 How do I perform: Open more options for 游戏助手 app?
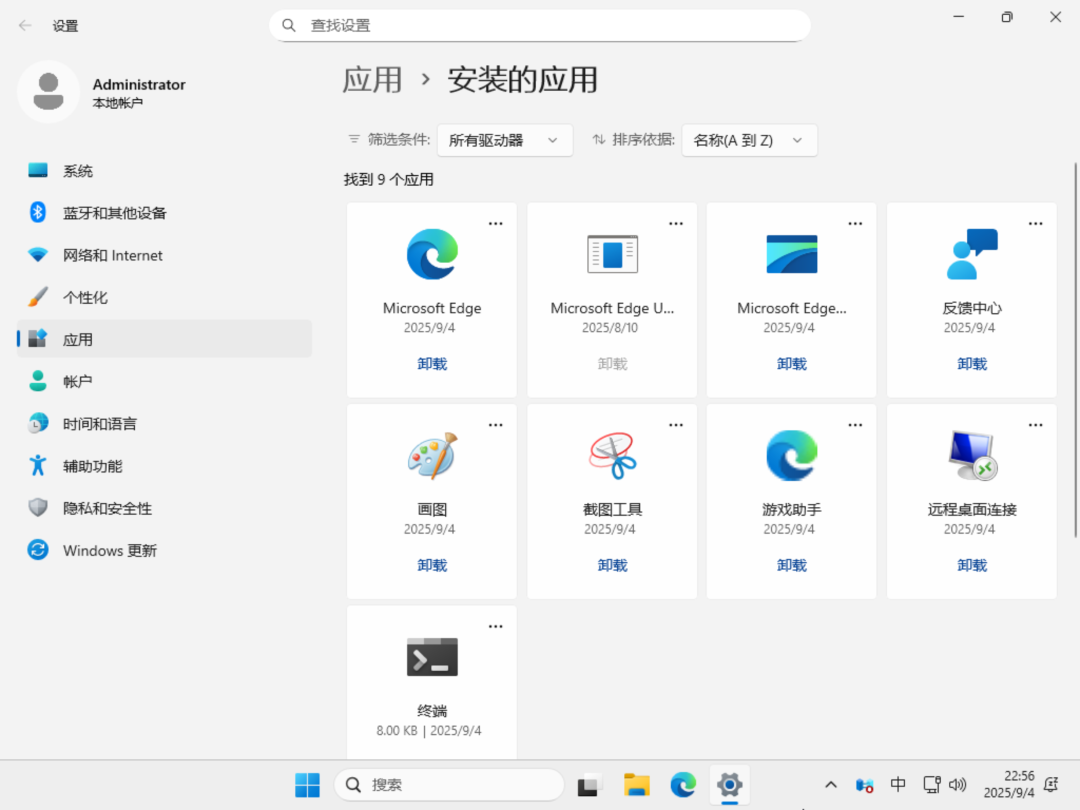point(855,425)
